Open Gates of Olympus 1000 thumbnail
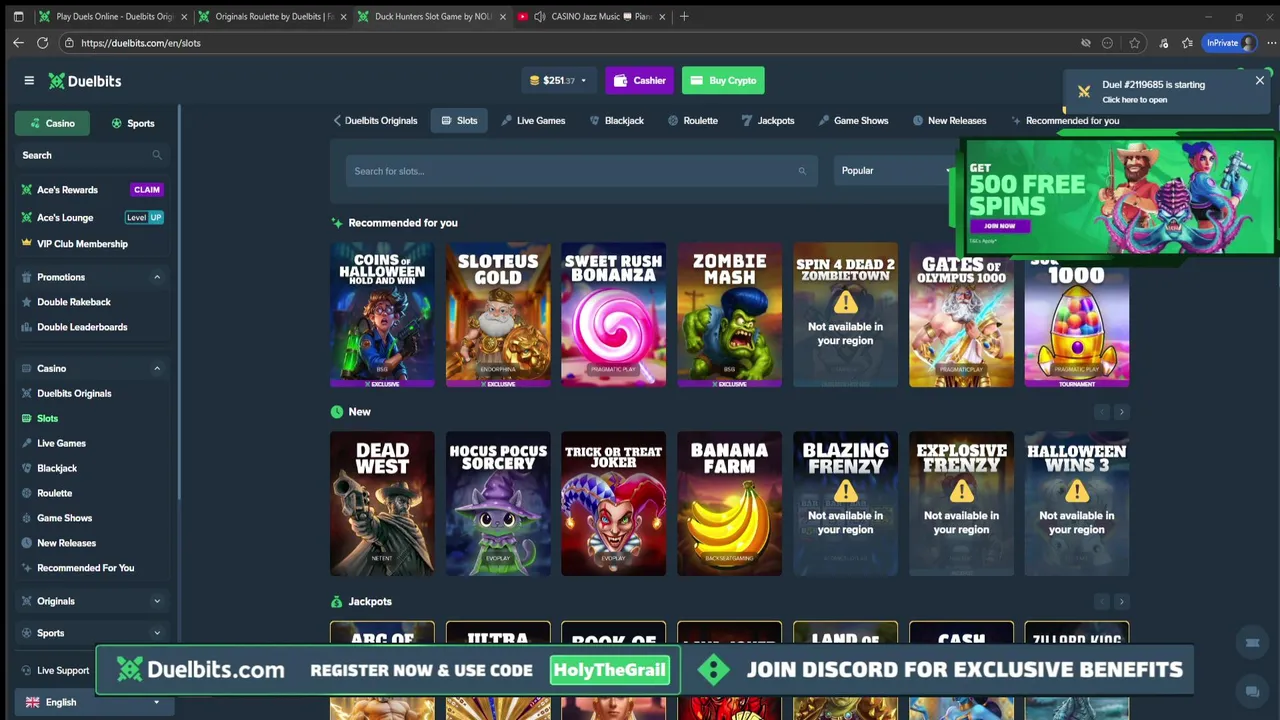 pyautogui.click(x=961, y=314)
